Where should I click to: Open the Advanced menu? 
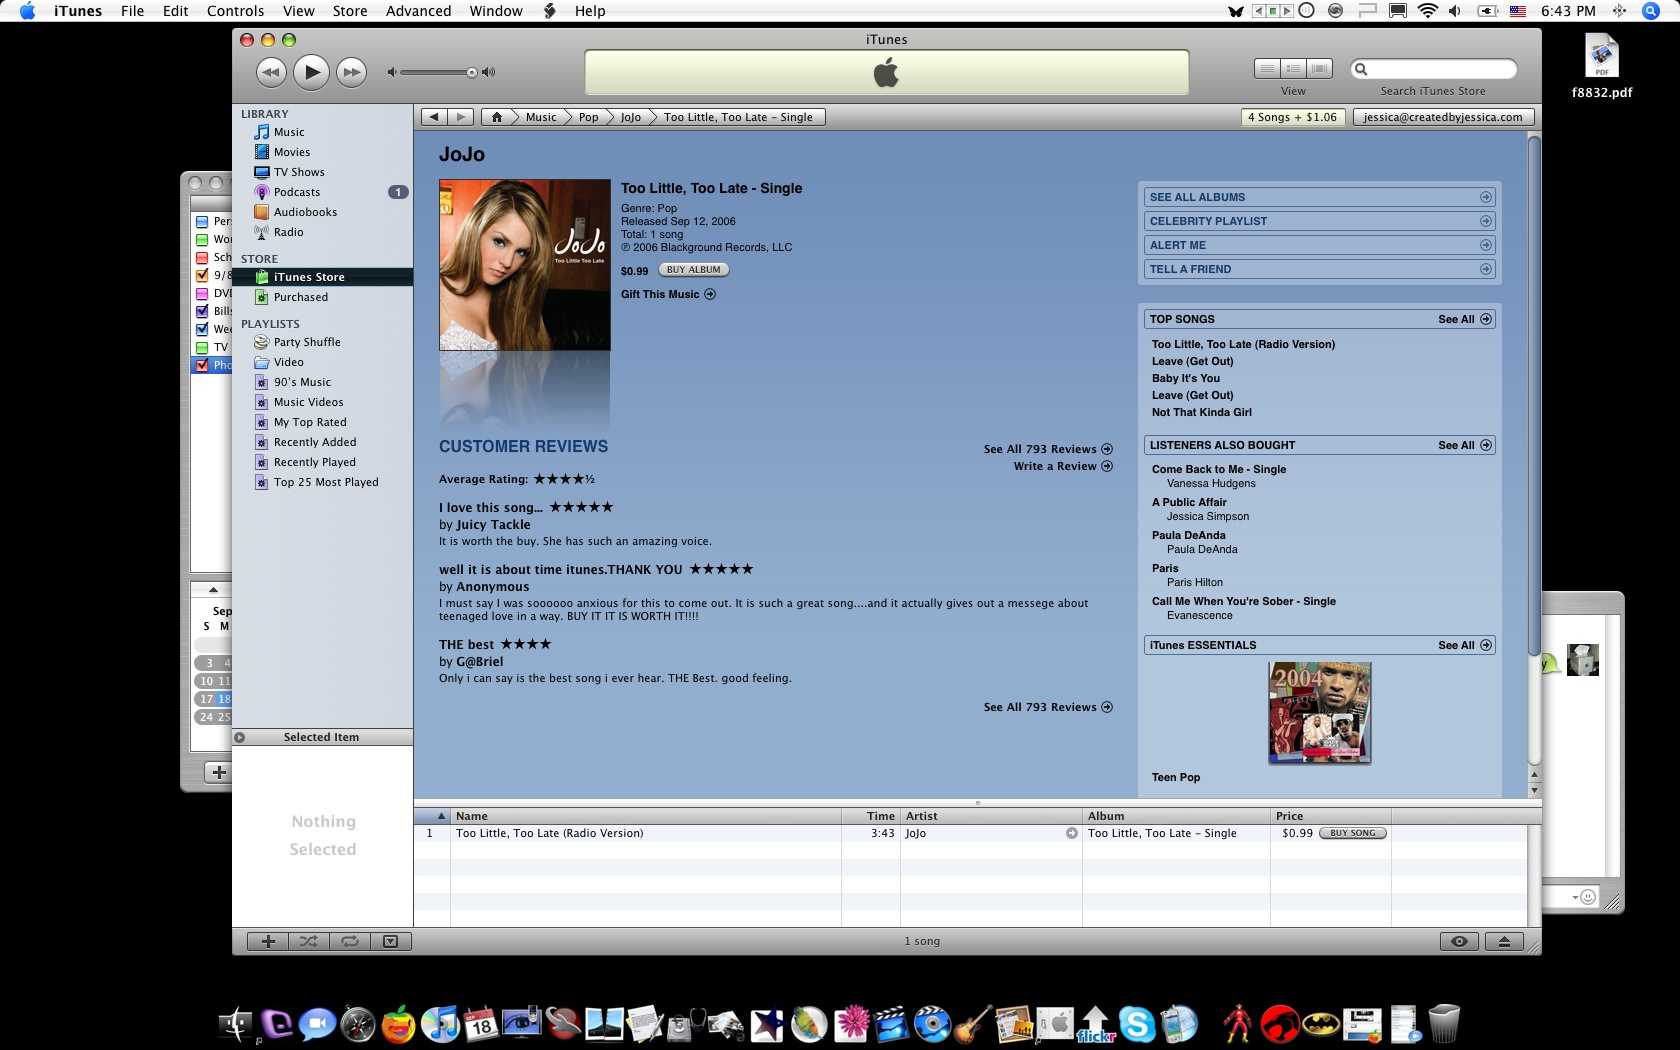click(418, 11)
